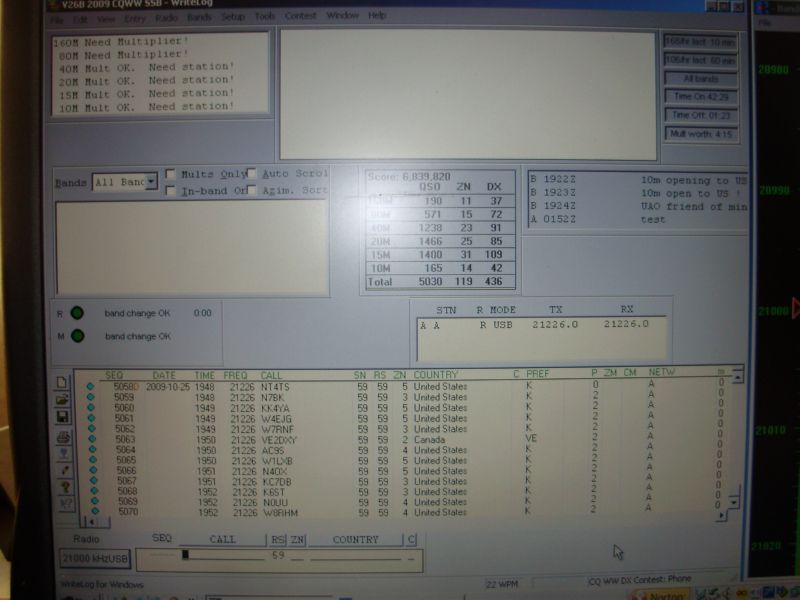Open the Radio menu
800x600 pixels.
click(x=166, y=16)
